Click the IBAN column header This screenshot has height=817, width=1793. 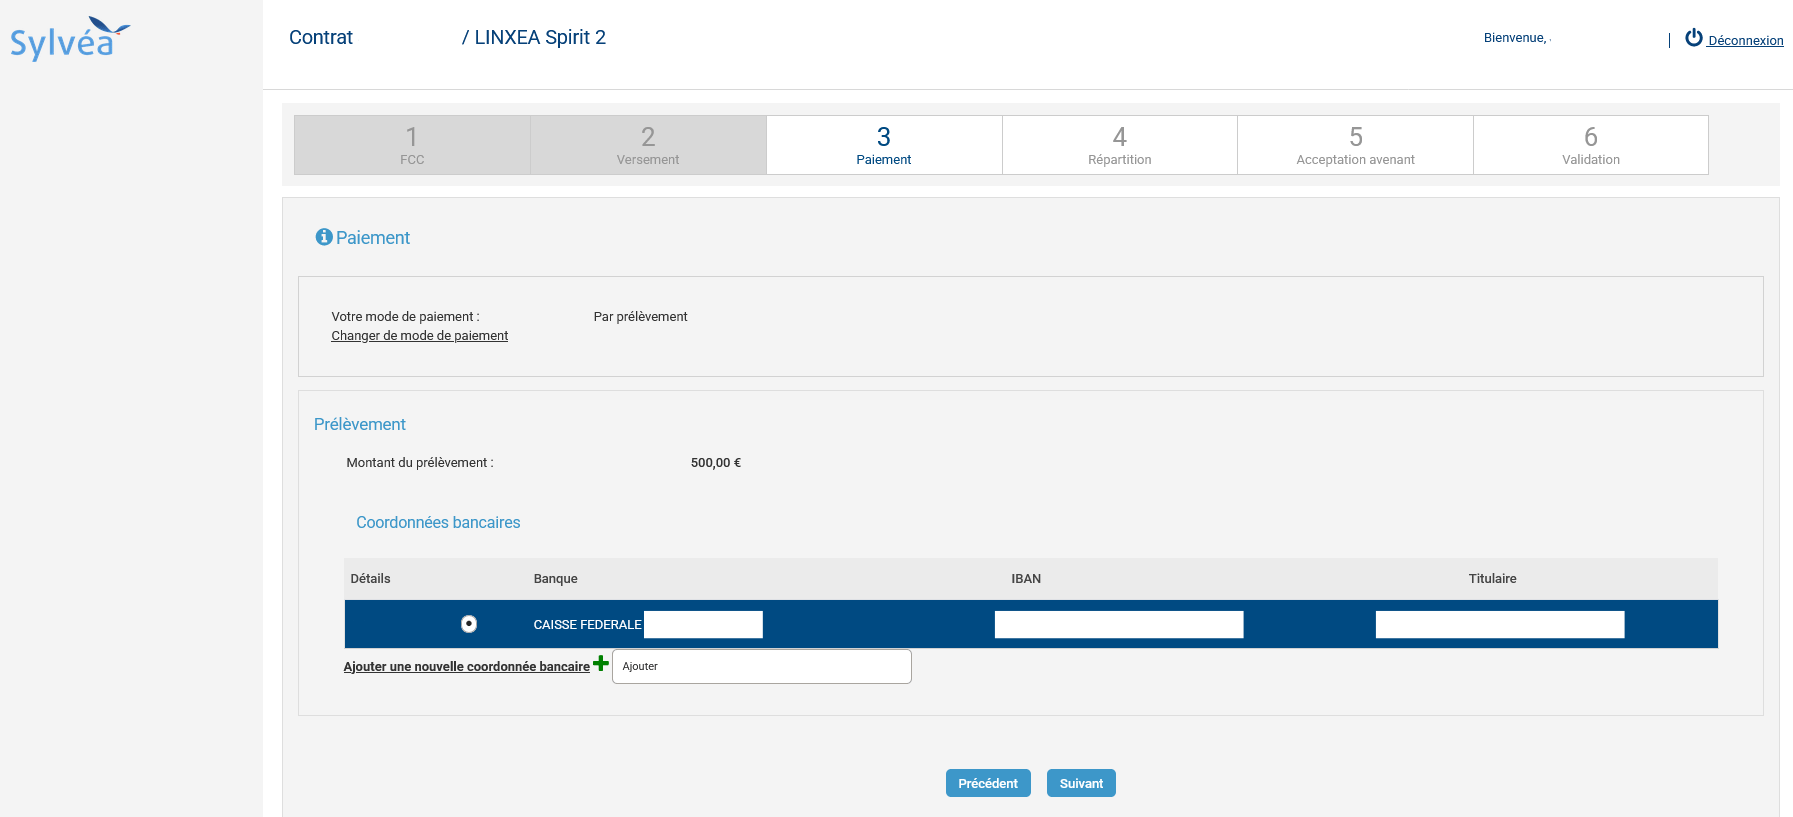[x=1026, y=579]
